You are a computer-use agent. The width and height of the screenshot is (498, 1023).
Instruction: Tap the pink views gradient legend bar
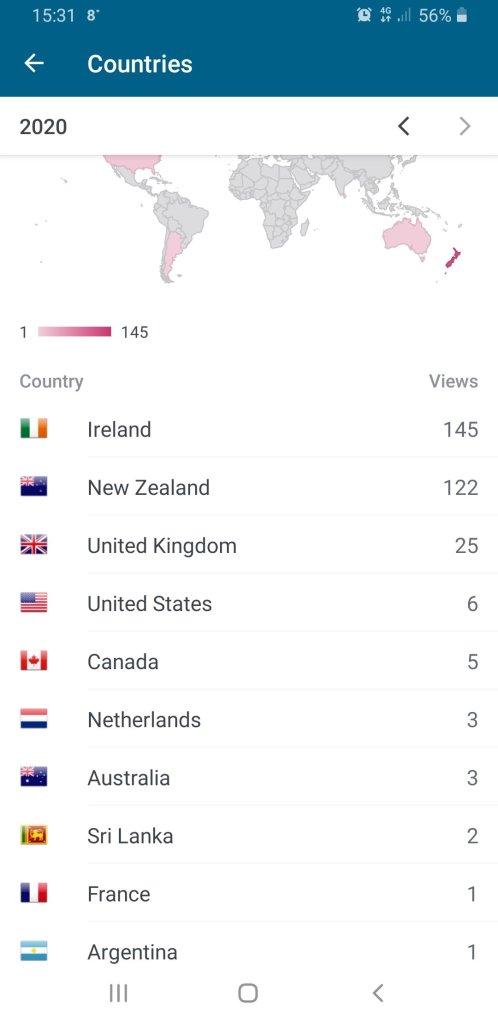pyautogui.click(x=74, y=331)
